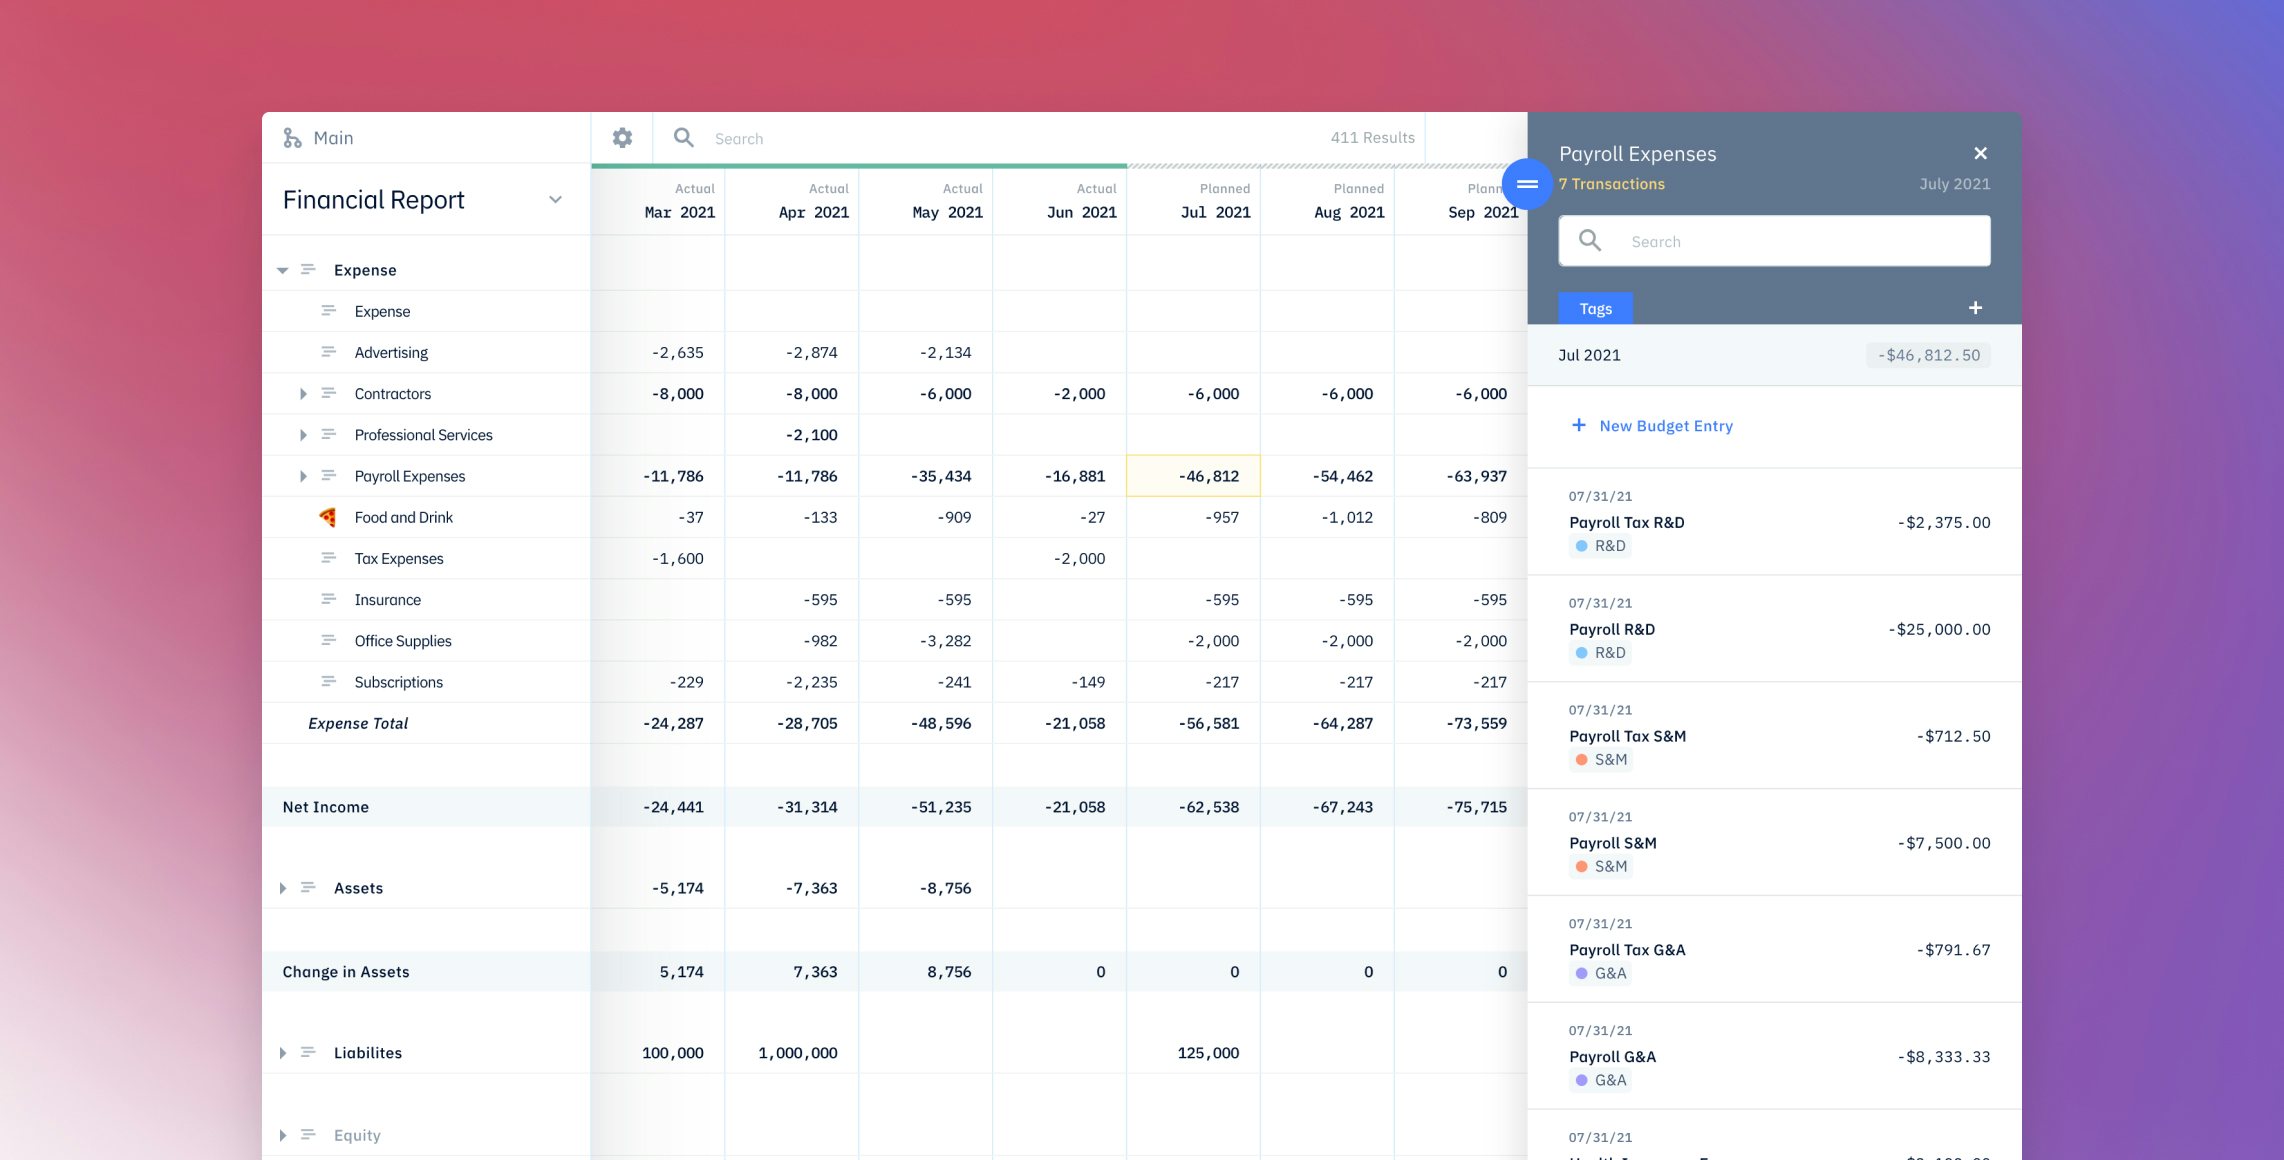Expand the Contractors row

point(303,394)
